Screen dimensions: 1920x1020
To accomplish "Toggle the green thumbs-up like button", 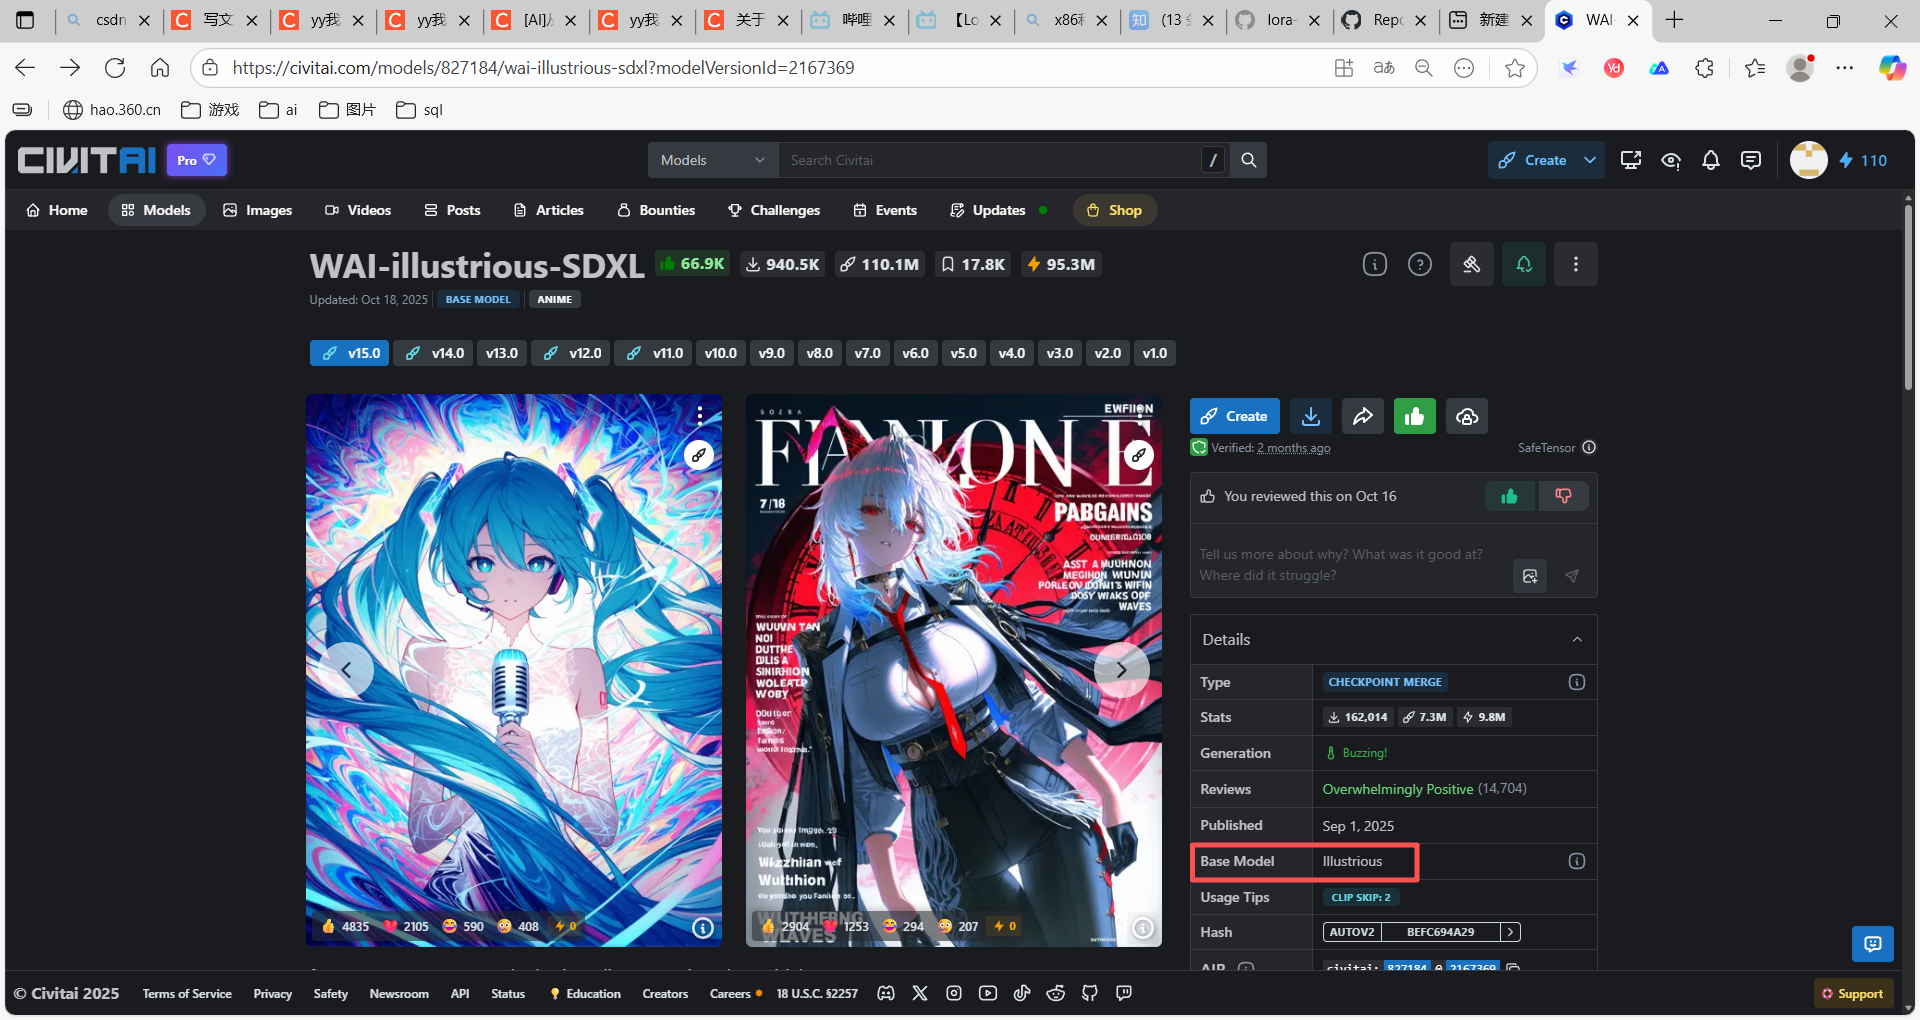I will (1415, 416).
